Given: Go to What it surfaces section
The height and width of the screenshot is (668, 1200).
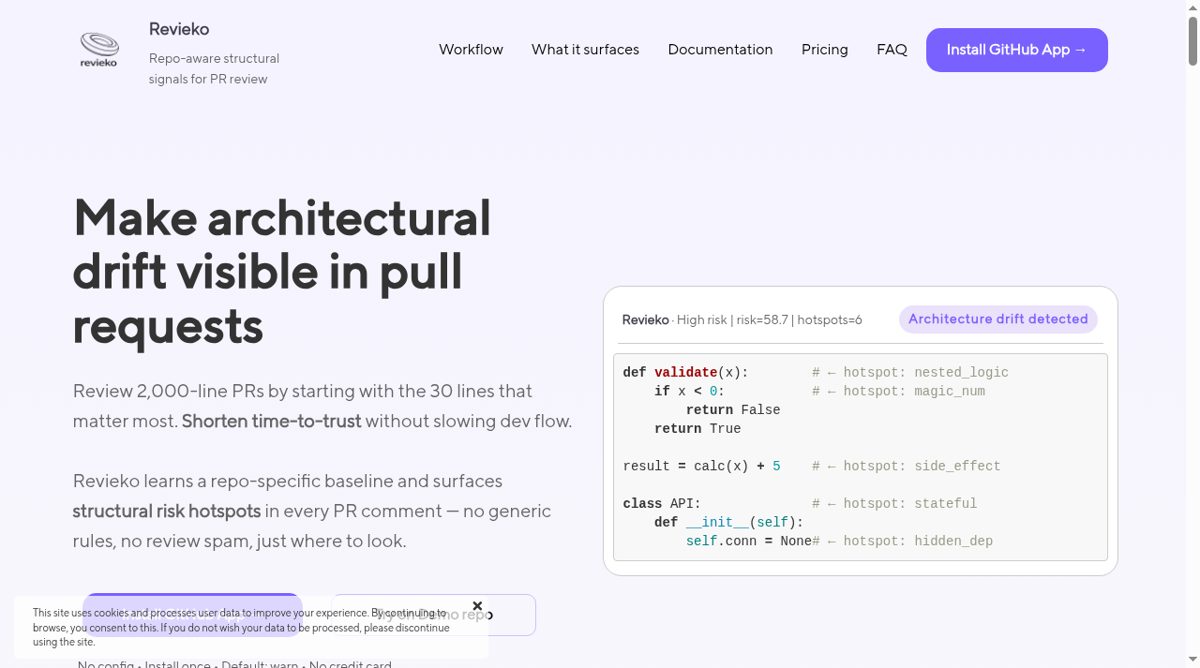Looking at the screenshot, I should click(x=585, y=49).
